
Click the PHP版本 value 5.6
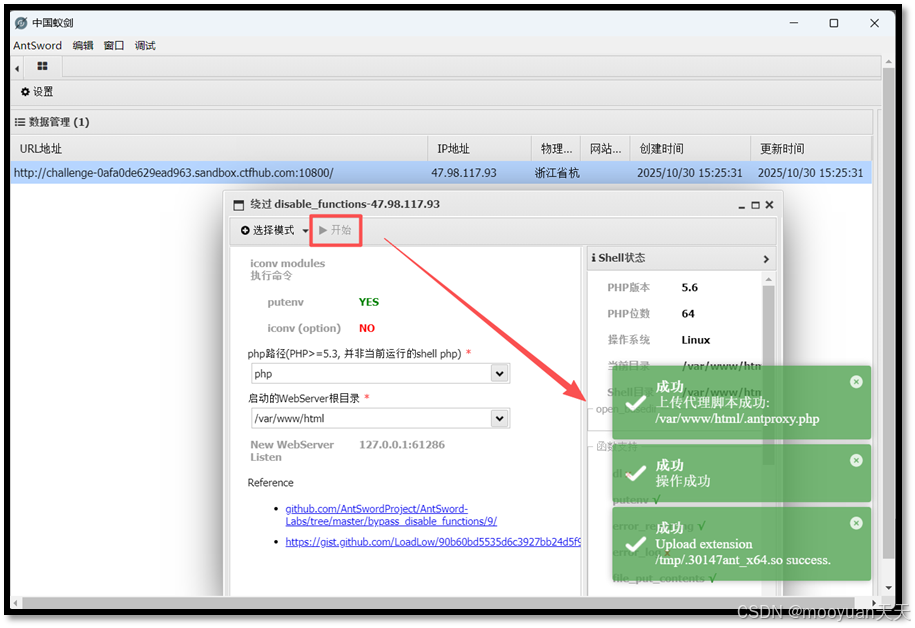690,288
